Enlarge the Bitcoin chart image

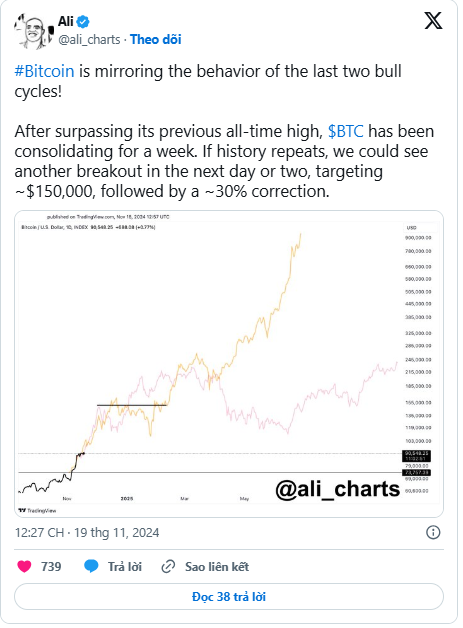[x=229, y=364]
